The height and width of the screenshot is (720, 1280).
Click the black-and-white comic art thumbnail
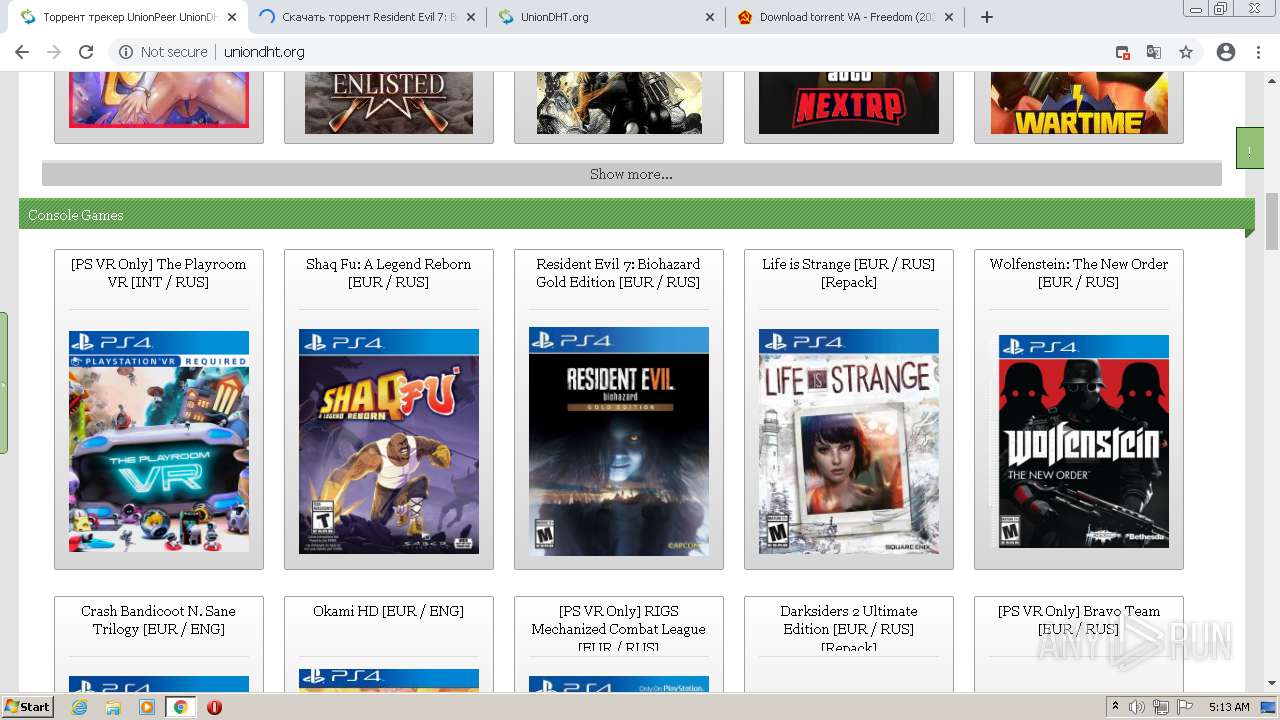(619, 103)
